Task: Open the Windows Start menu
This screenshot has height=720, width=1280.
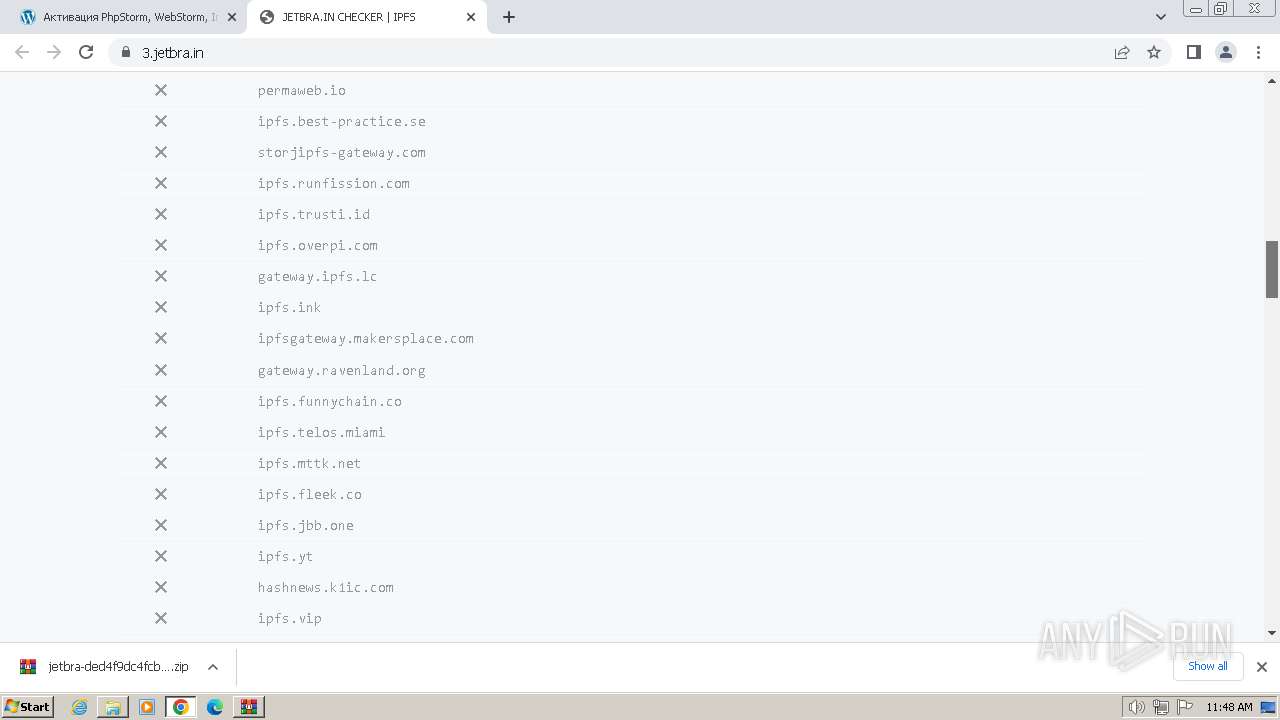Action: tap(28, 707)
